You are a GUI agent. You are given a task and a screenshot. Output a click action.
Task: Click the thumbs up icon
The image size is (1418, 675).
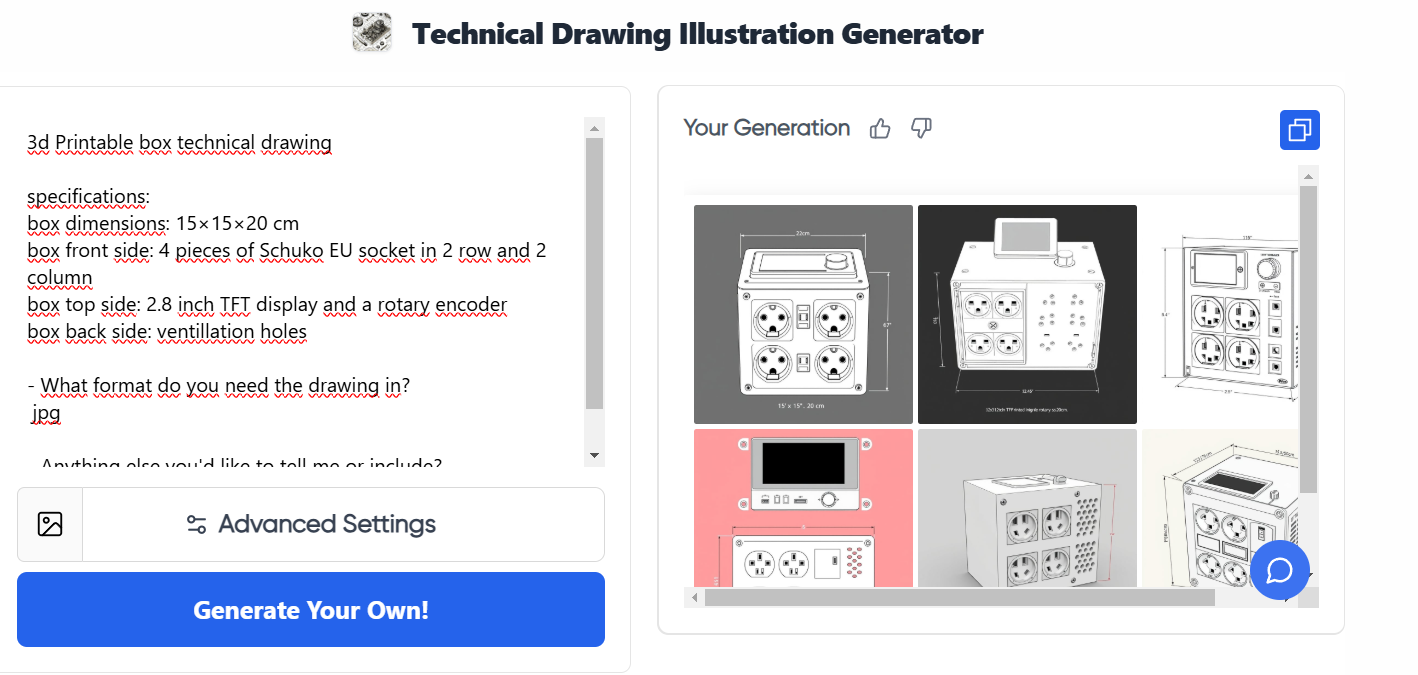880,128
